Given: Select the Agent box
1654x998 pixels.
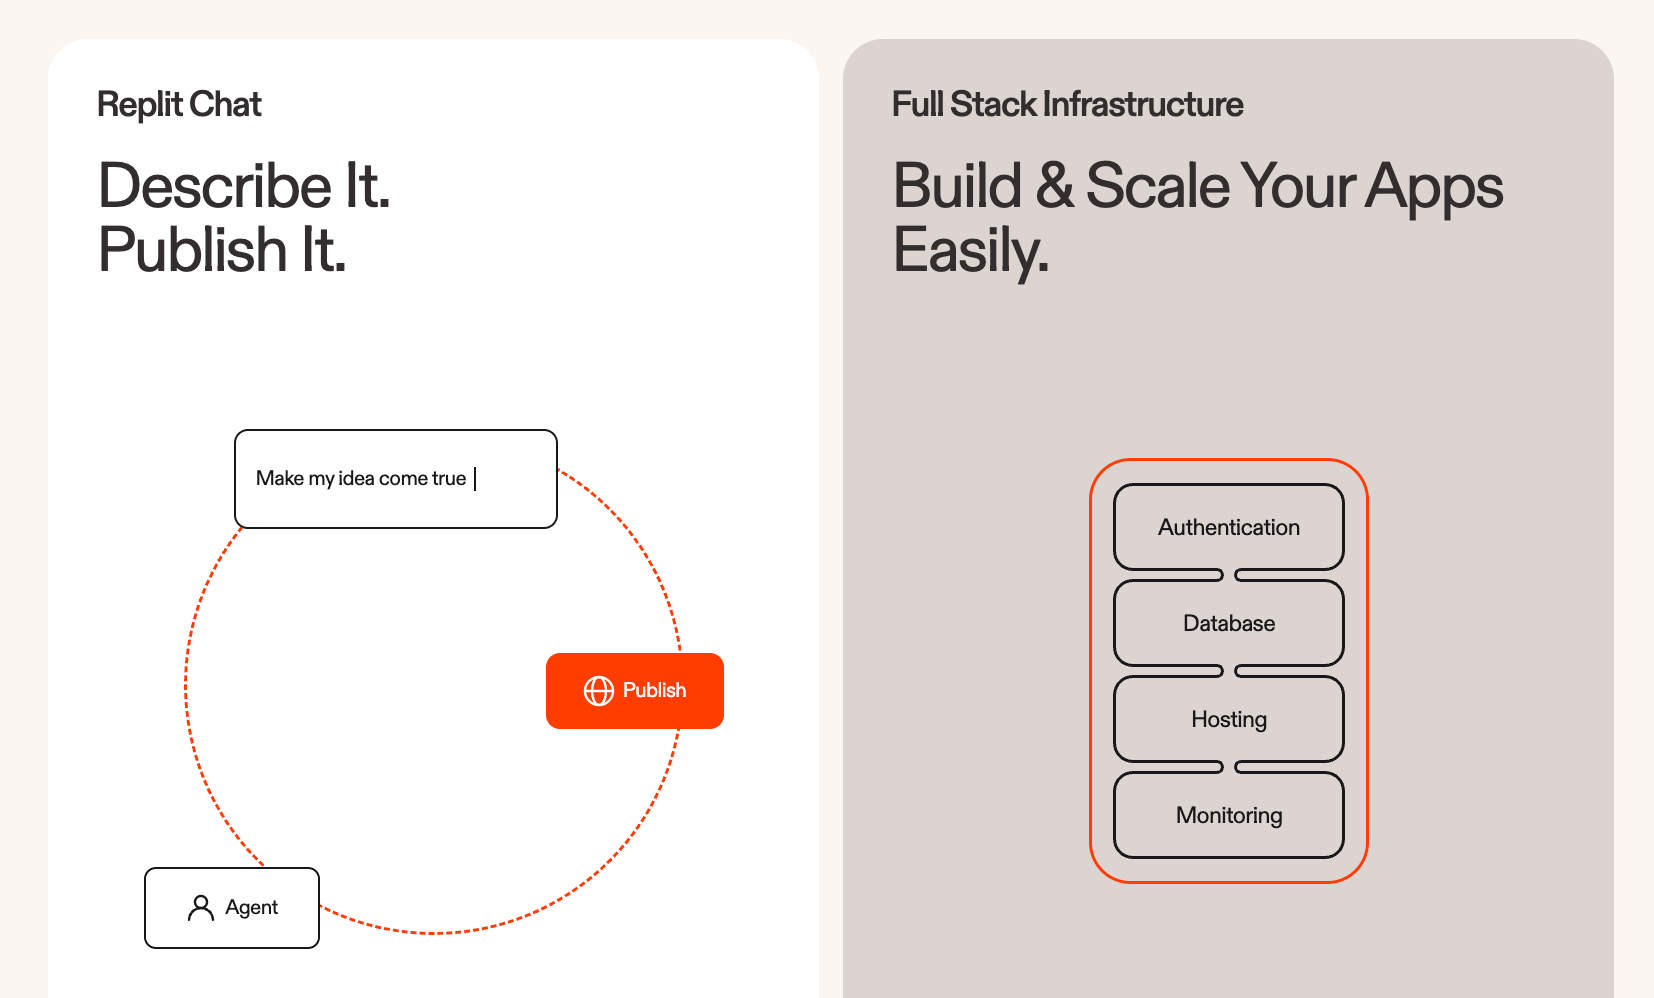Looking at the screenshot, I should pos(232,908).
